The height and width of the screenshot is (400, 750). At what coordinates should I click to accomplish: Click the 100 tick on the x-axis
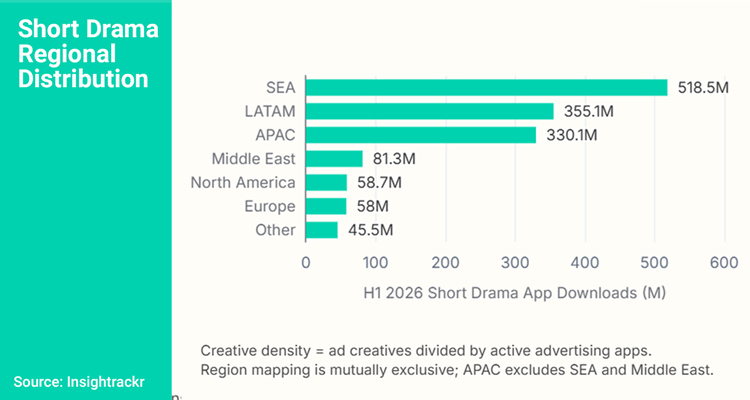coord(375,263)
